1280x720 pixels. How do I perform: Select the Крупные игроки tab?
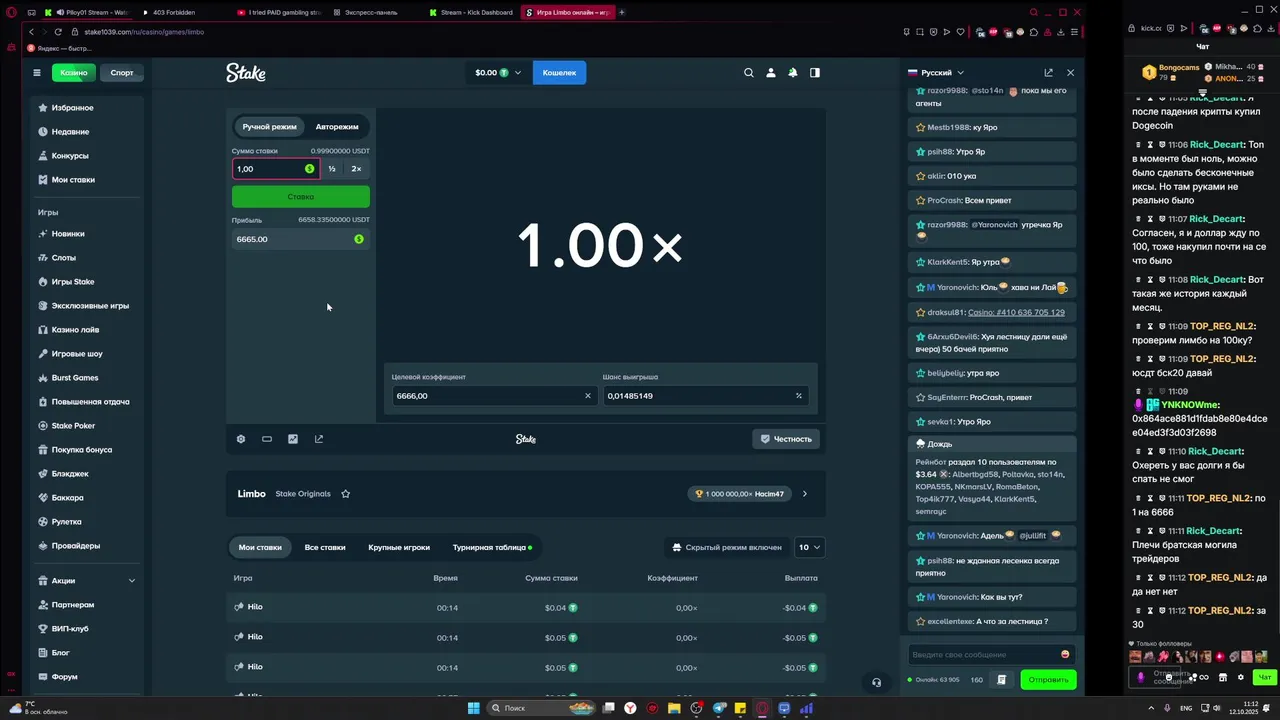[399, 547]
